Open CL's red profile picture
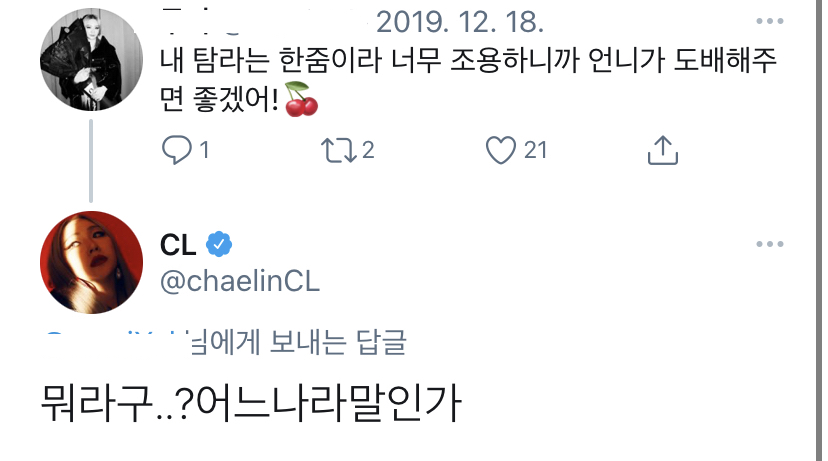The width and height of the screenshot is (828, 461). click(91, 261)
